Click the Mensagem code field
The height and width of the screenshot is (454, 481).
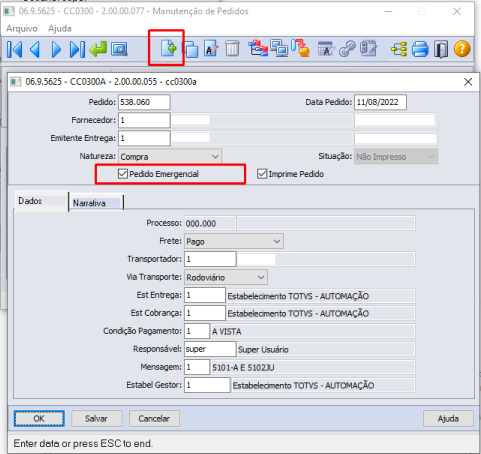[x=197, y=367]
